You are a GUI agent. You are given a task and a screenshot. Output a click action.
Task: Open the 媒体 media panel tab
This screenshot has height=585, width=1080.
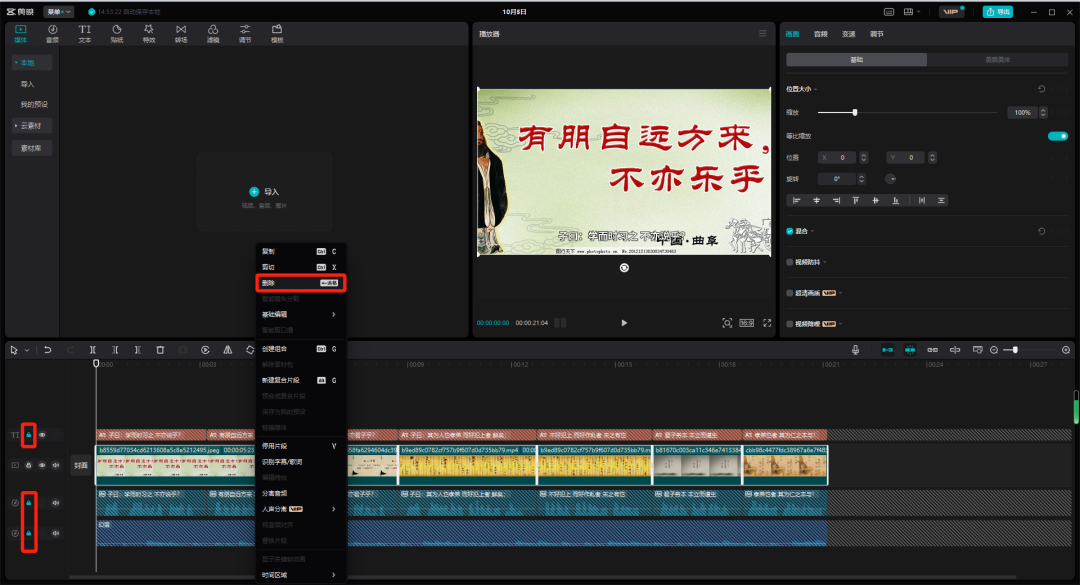click(x=21, y=33)
